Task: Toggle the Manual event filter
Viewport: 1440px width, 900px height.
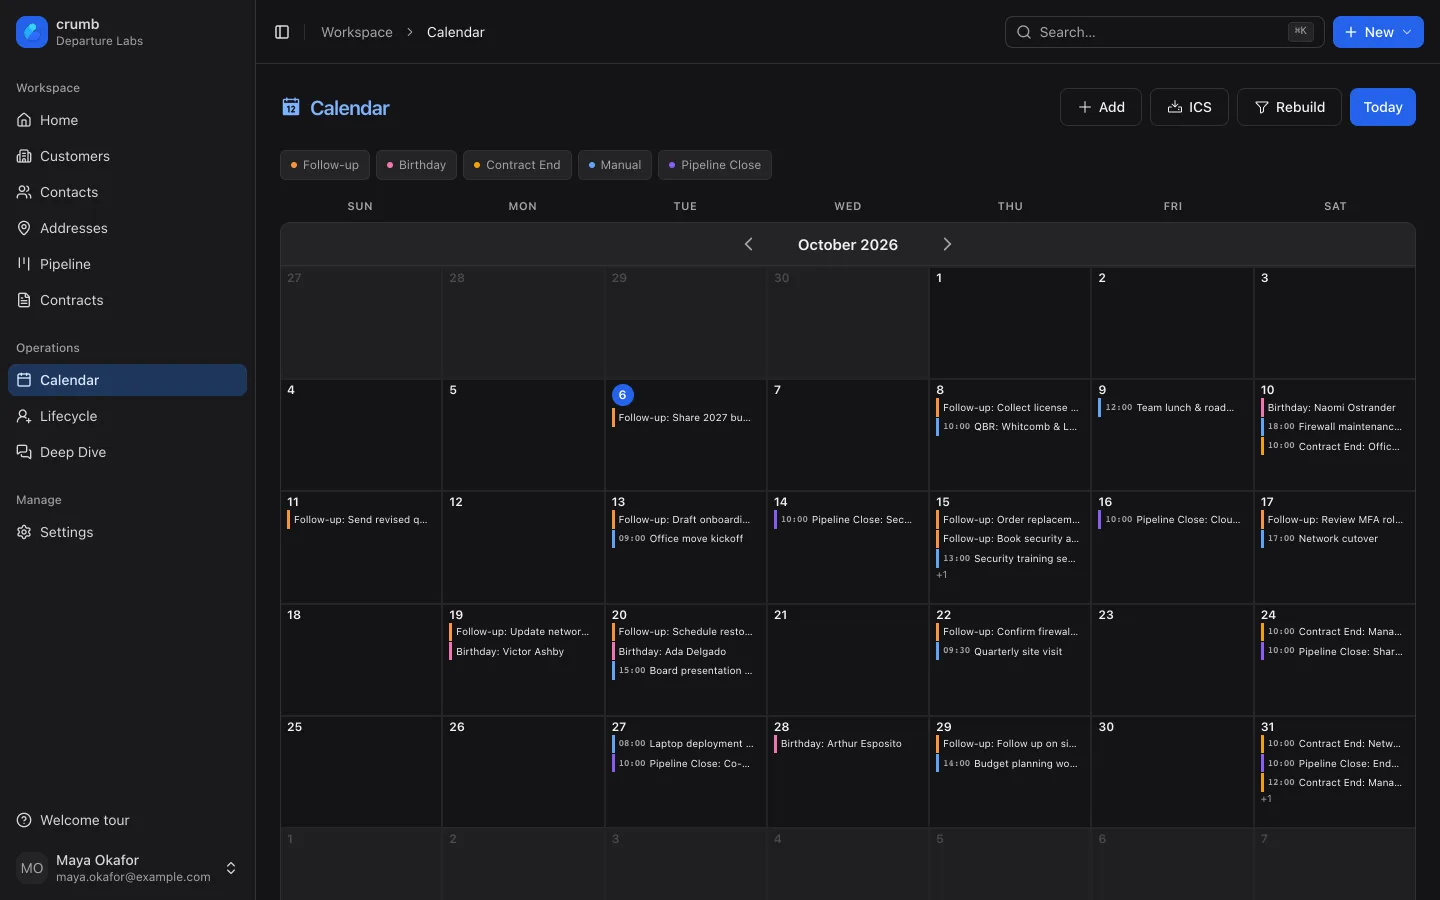Action: 615,165
